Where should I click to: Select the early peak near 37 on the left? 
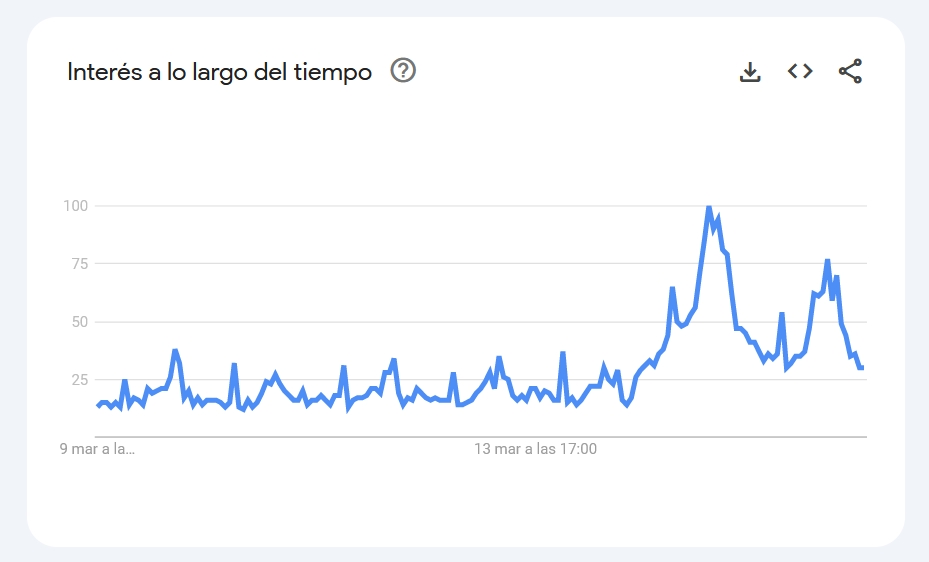point(175,350)
